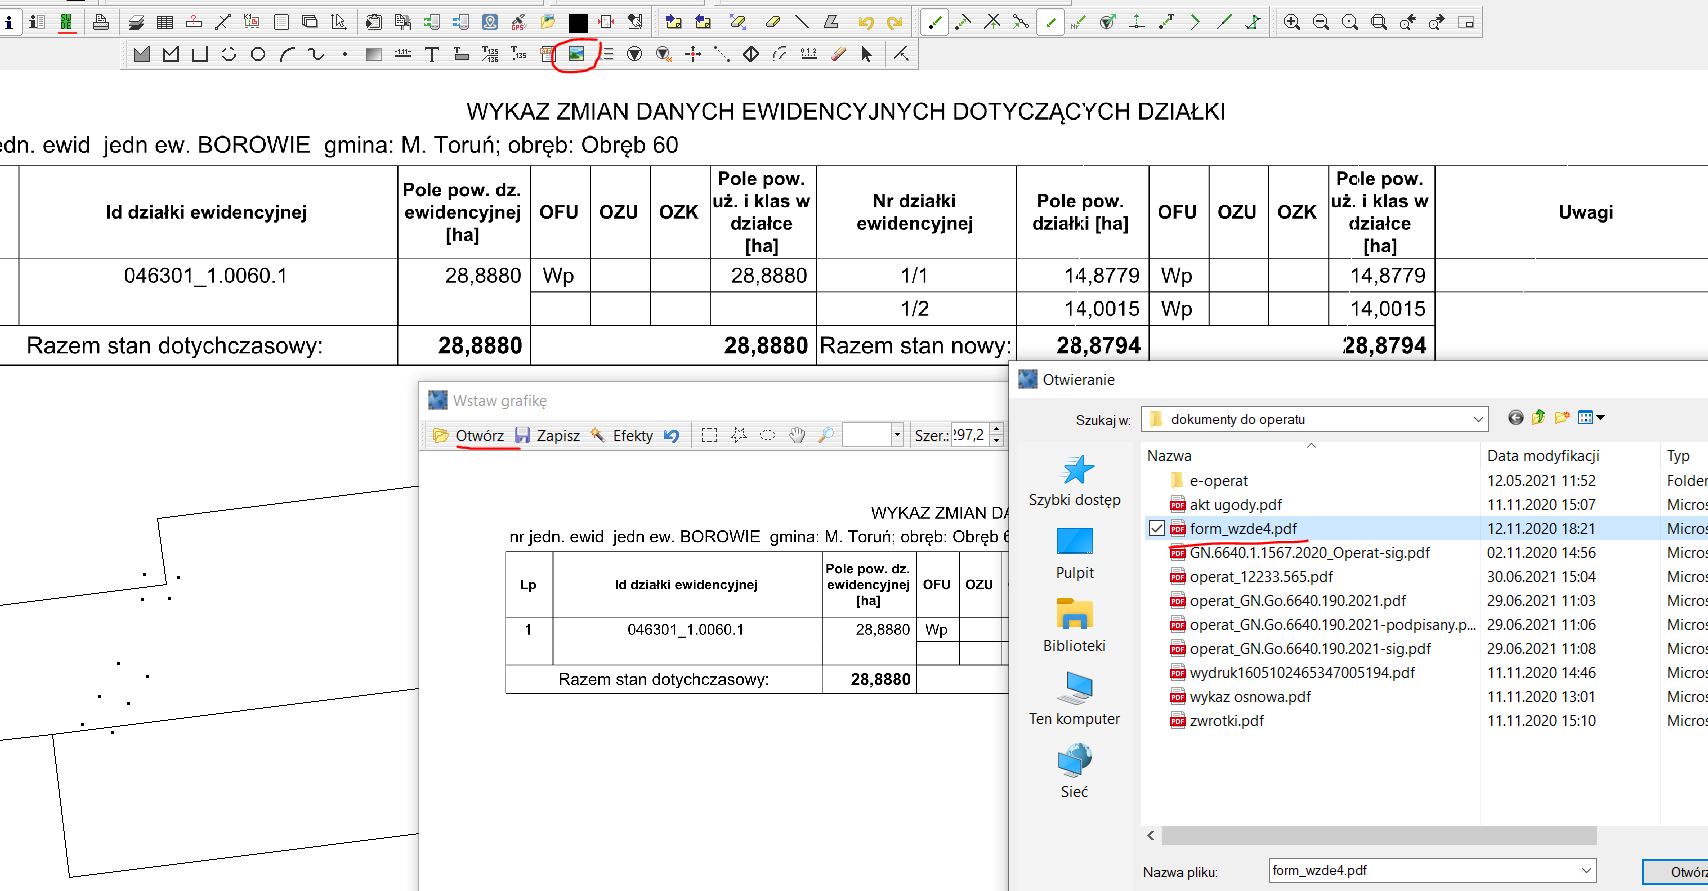Go to previous zoom view
This screenshot has height=891, width=1708.
pos(1408,22)
